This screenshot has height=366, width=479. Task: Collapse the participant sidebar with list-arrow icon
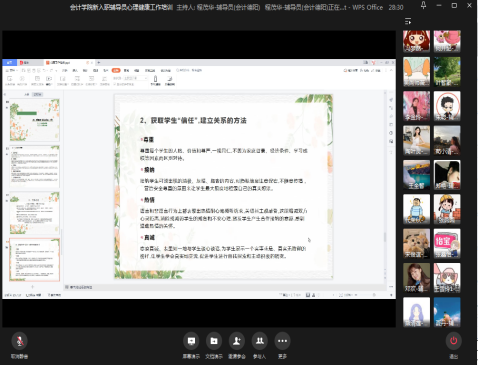(x=408, y=21)
